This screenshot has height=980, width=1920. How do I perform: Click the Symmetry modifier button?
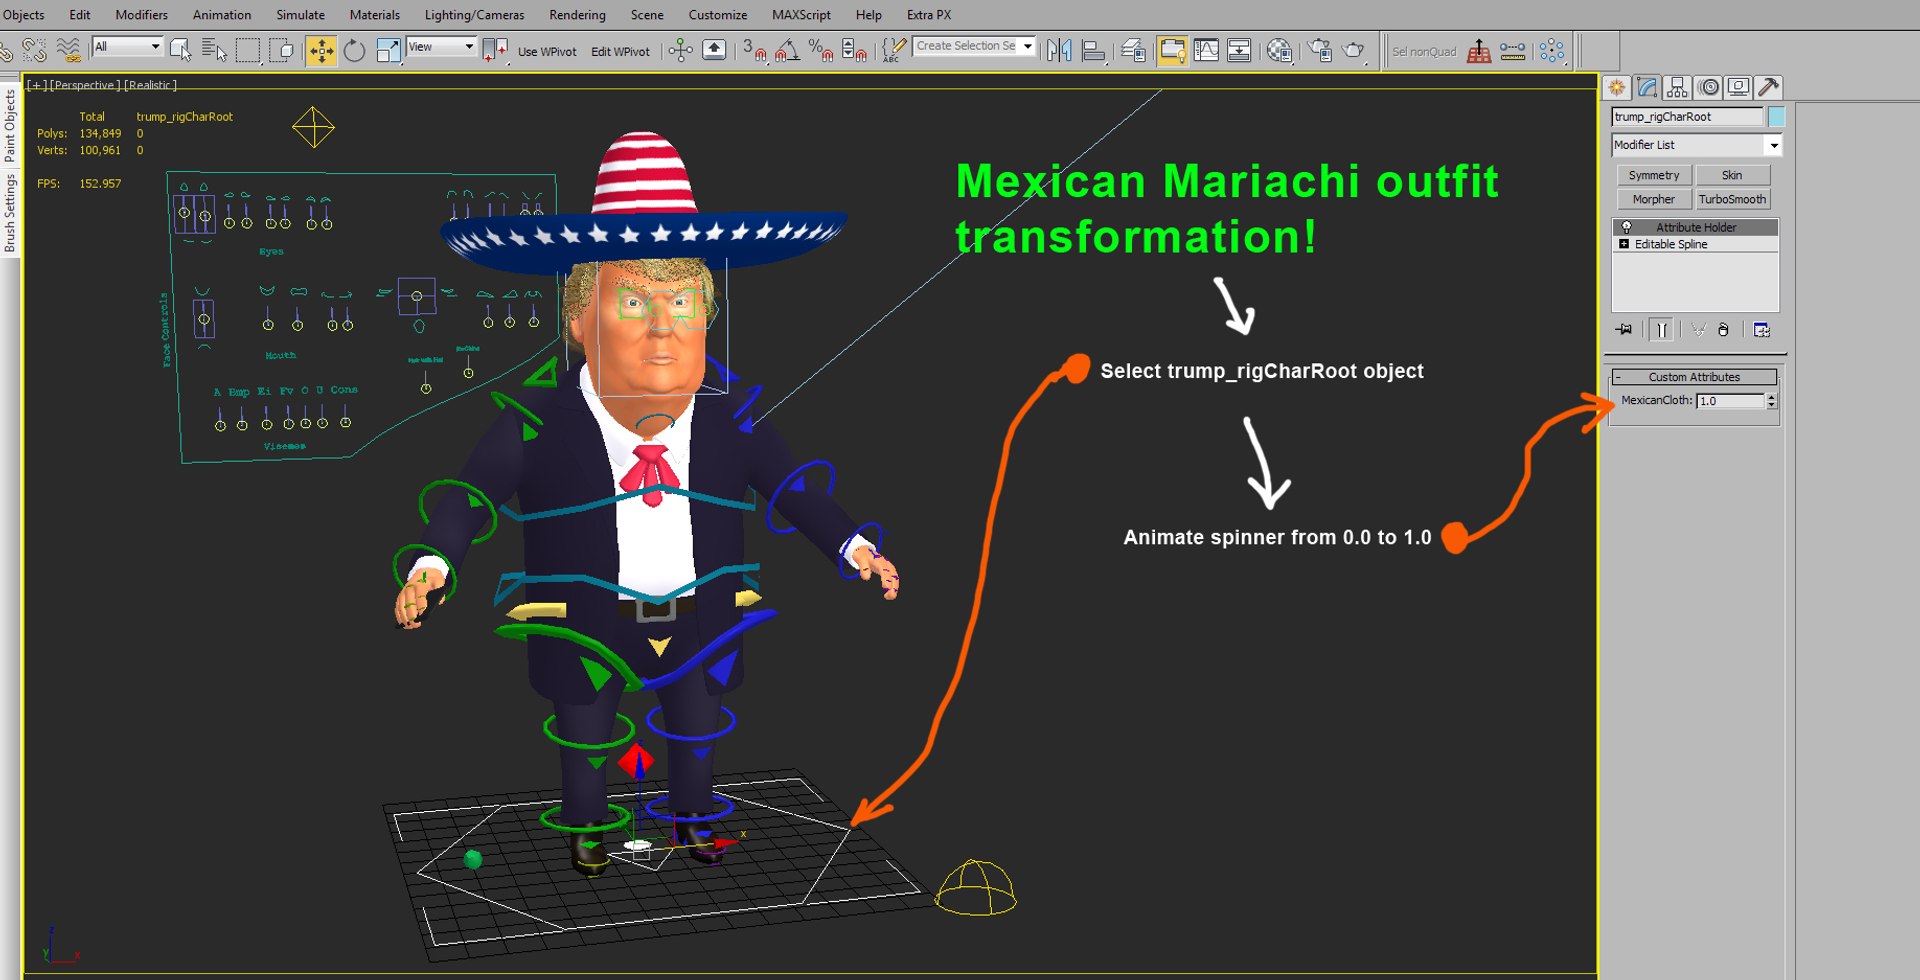pos(1653,175)
